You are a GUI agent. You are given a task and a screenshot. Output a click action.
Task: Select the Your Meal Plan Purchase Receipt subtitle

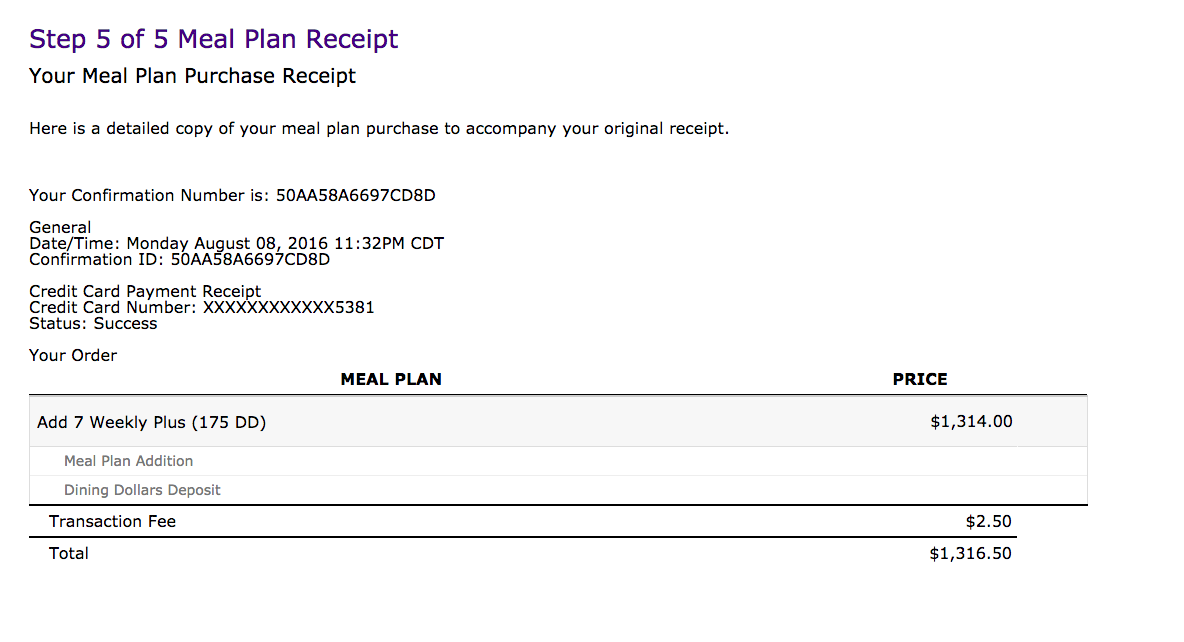[x=192, y=76]
